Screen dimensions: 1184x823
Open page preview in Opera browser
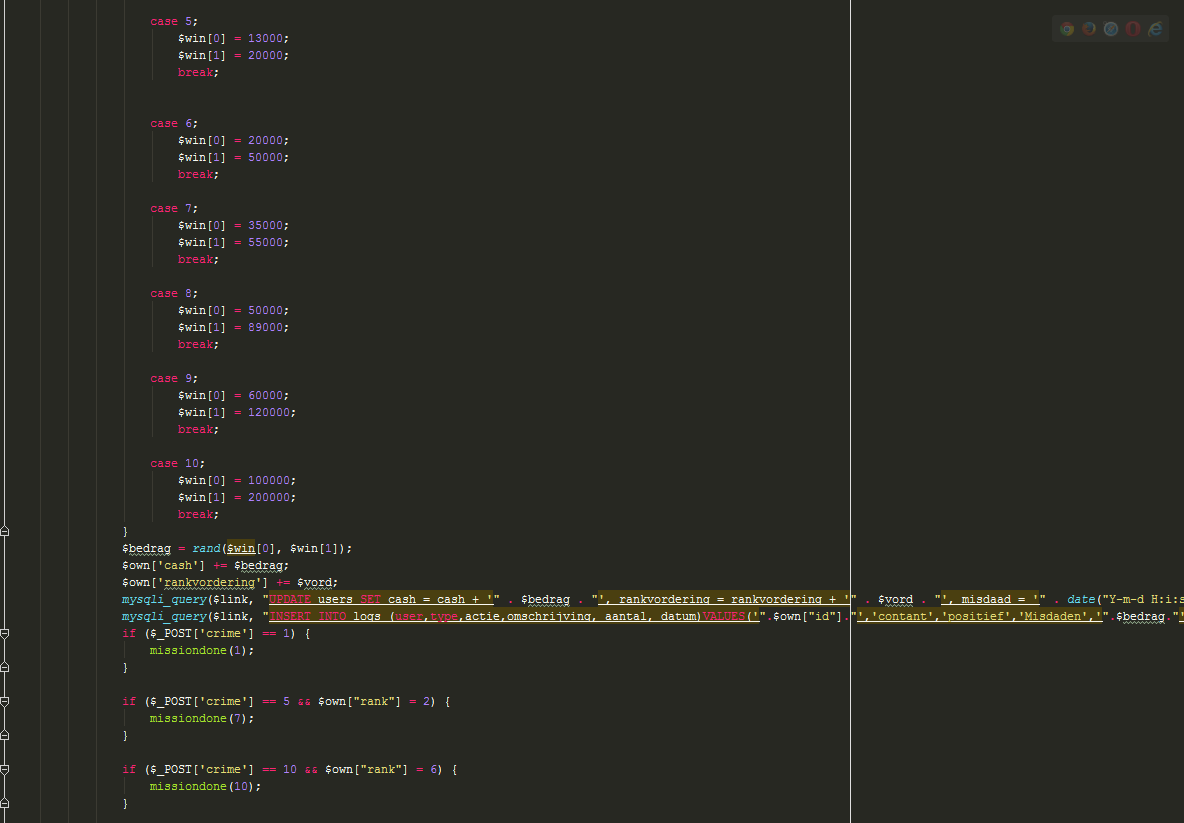(x=1133, y=29)
